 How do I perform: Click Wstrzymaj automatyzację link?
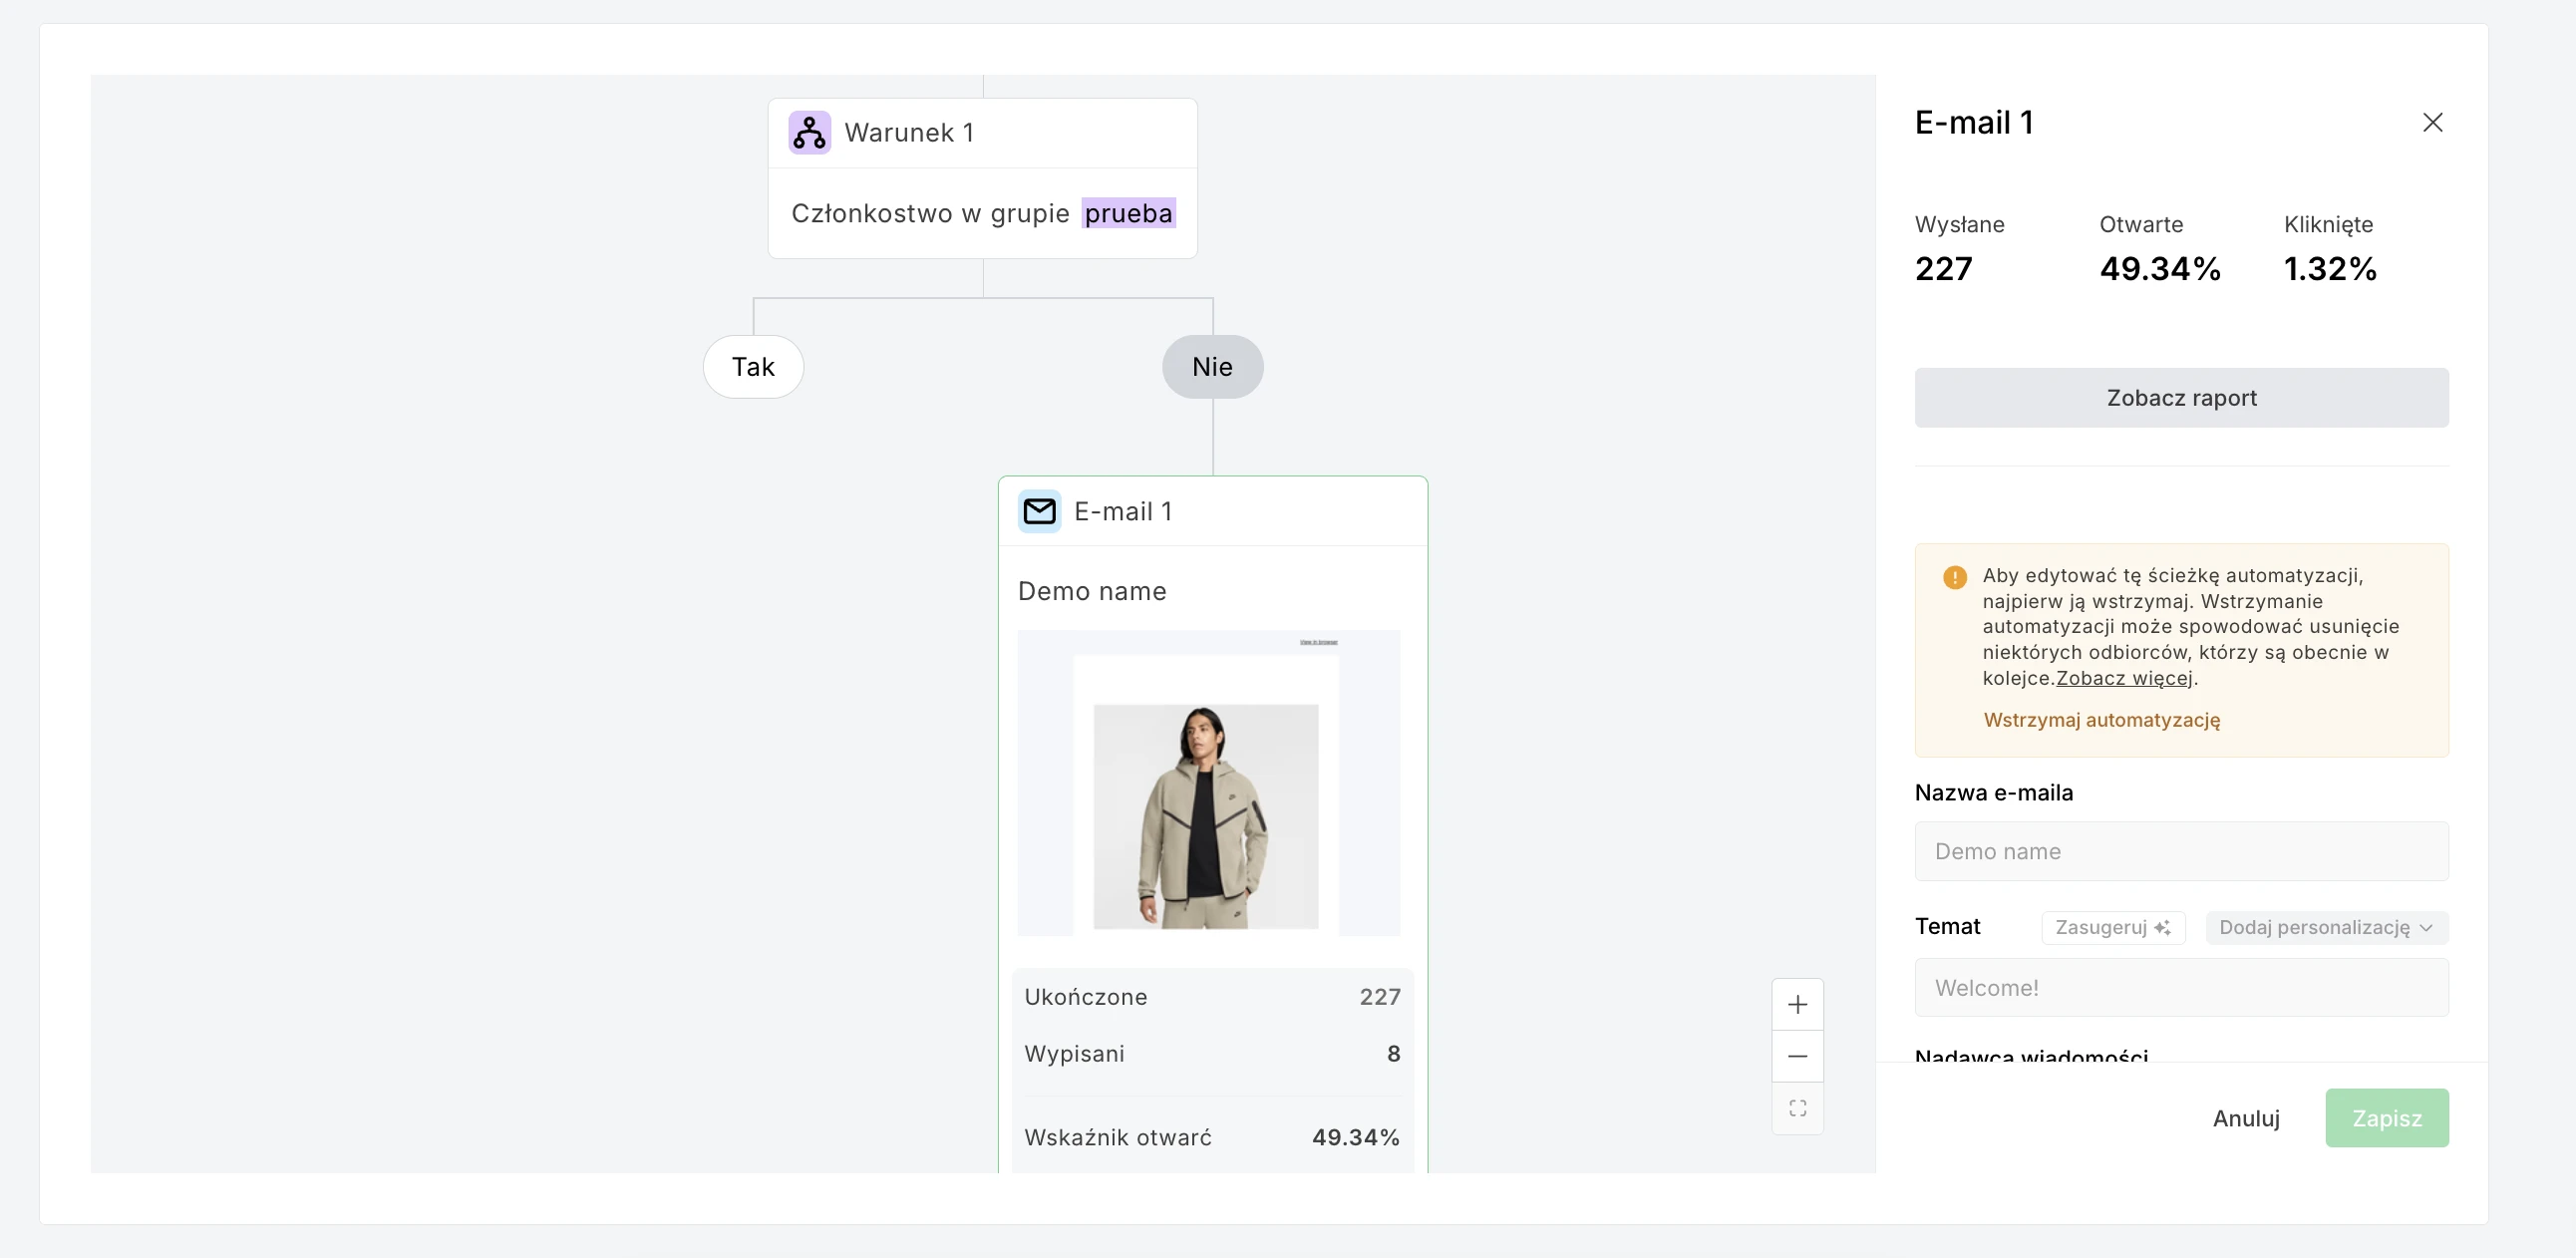[2102, 720]
